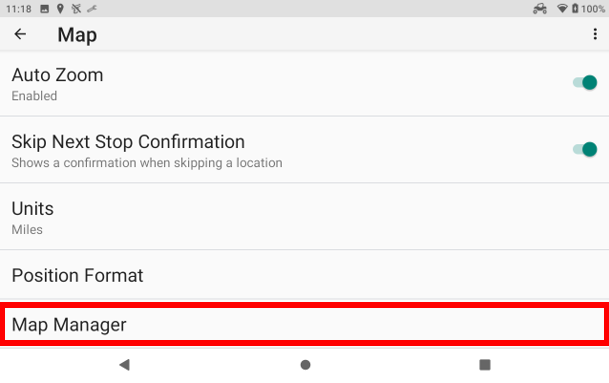Tap the Android home circle button
This screenshot has height=383, width=609.
coord(305,365)
